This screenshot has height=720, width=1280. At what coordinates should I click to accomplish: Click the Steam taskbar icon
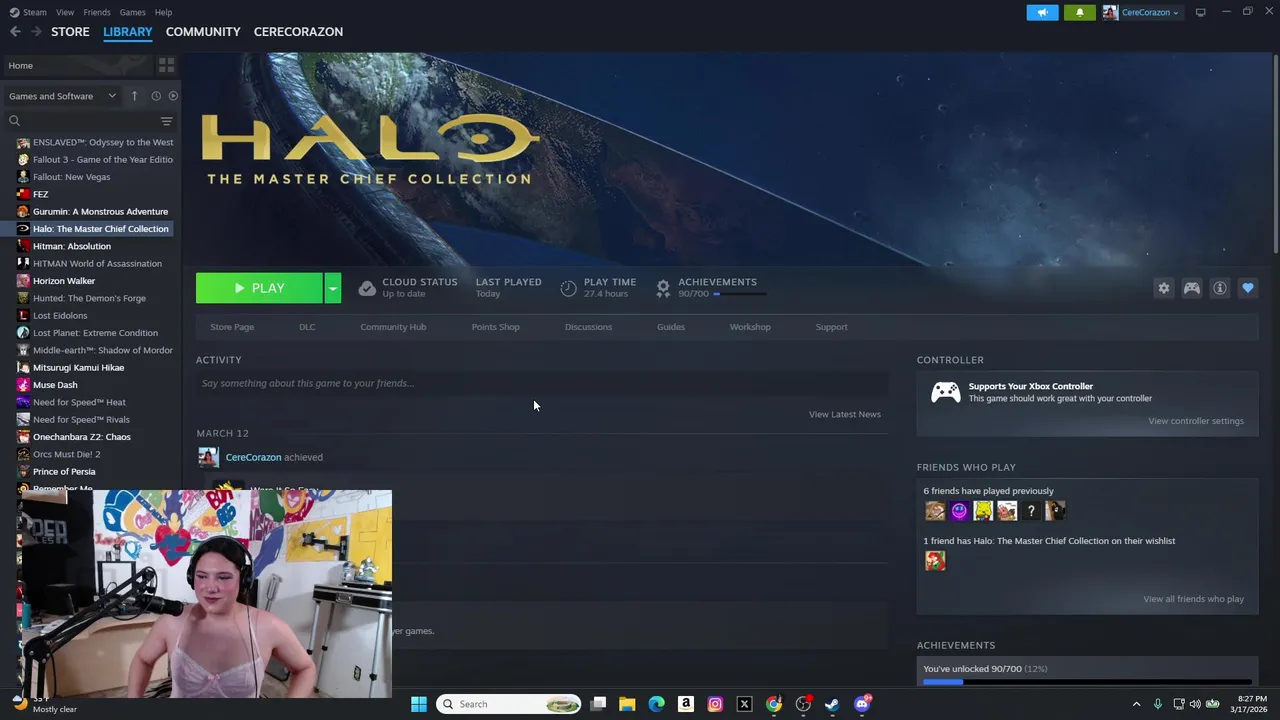(x=832, y=704)
